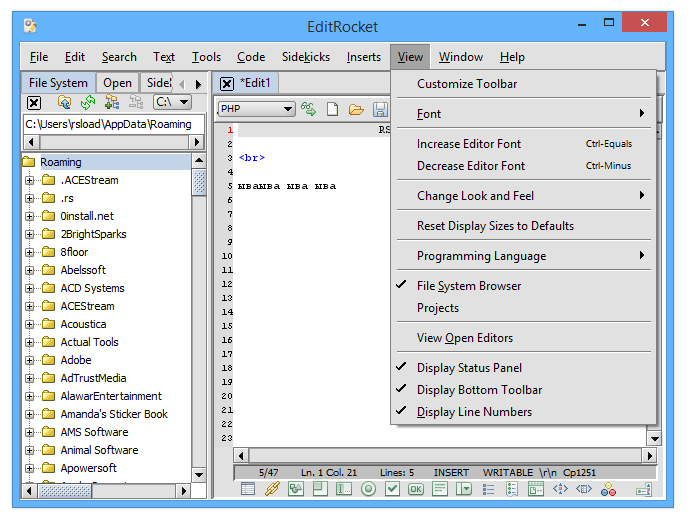Click the bulleted list icon in bottom toolbar
The width and height of the screenshot is (697, 529).
pos(488,489)
